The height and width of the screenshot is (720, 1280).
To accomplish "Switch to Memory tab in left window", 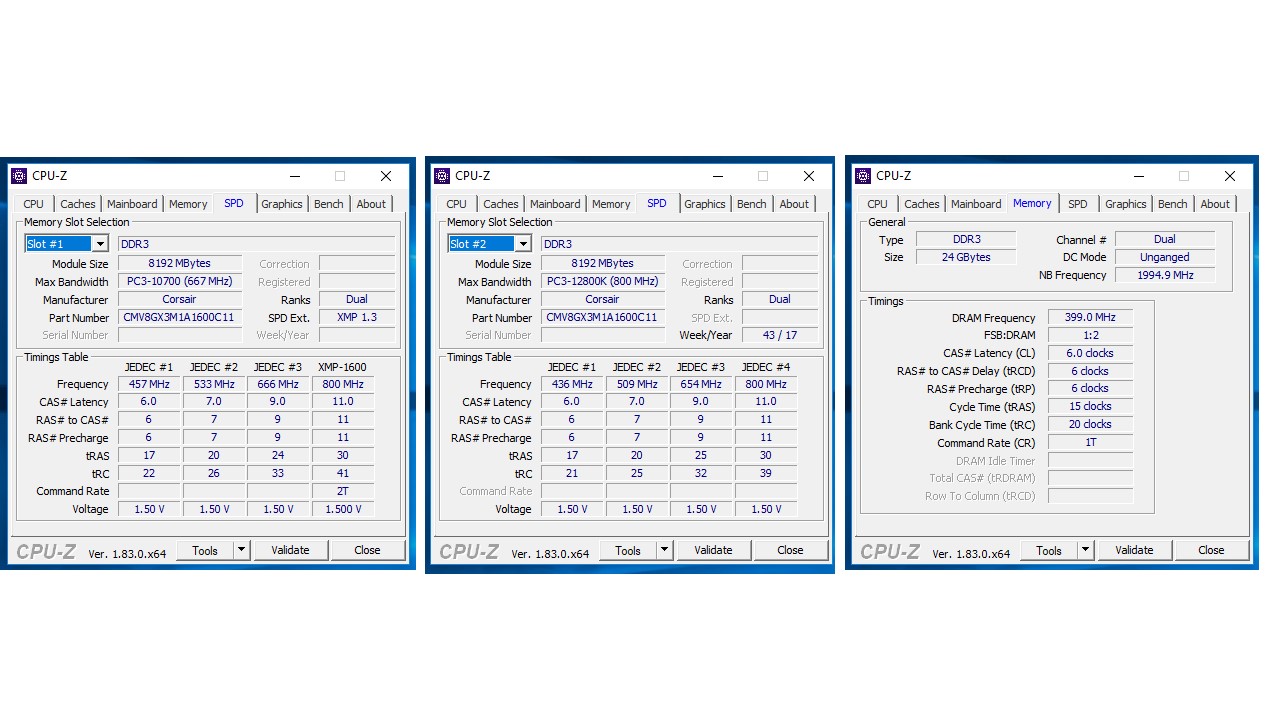I will (188, 204).
